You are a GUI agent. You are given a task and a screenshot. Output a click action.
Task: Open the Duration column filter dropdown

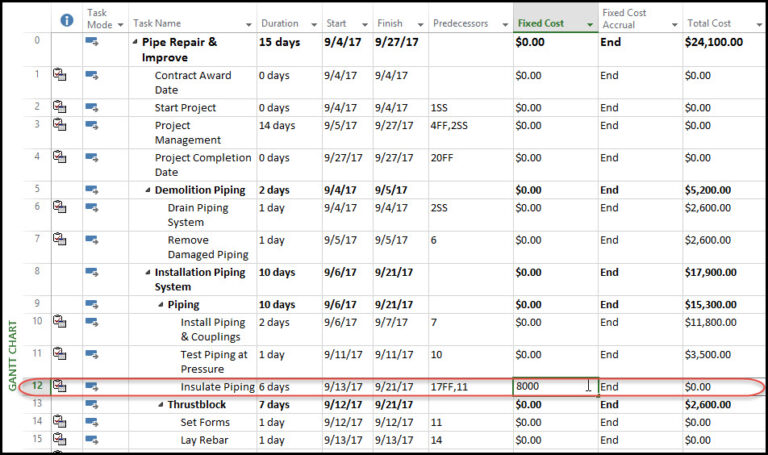314,25
